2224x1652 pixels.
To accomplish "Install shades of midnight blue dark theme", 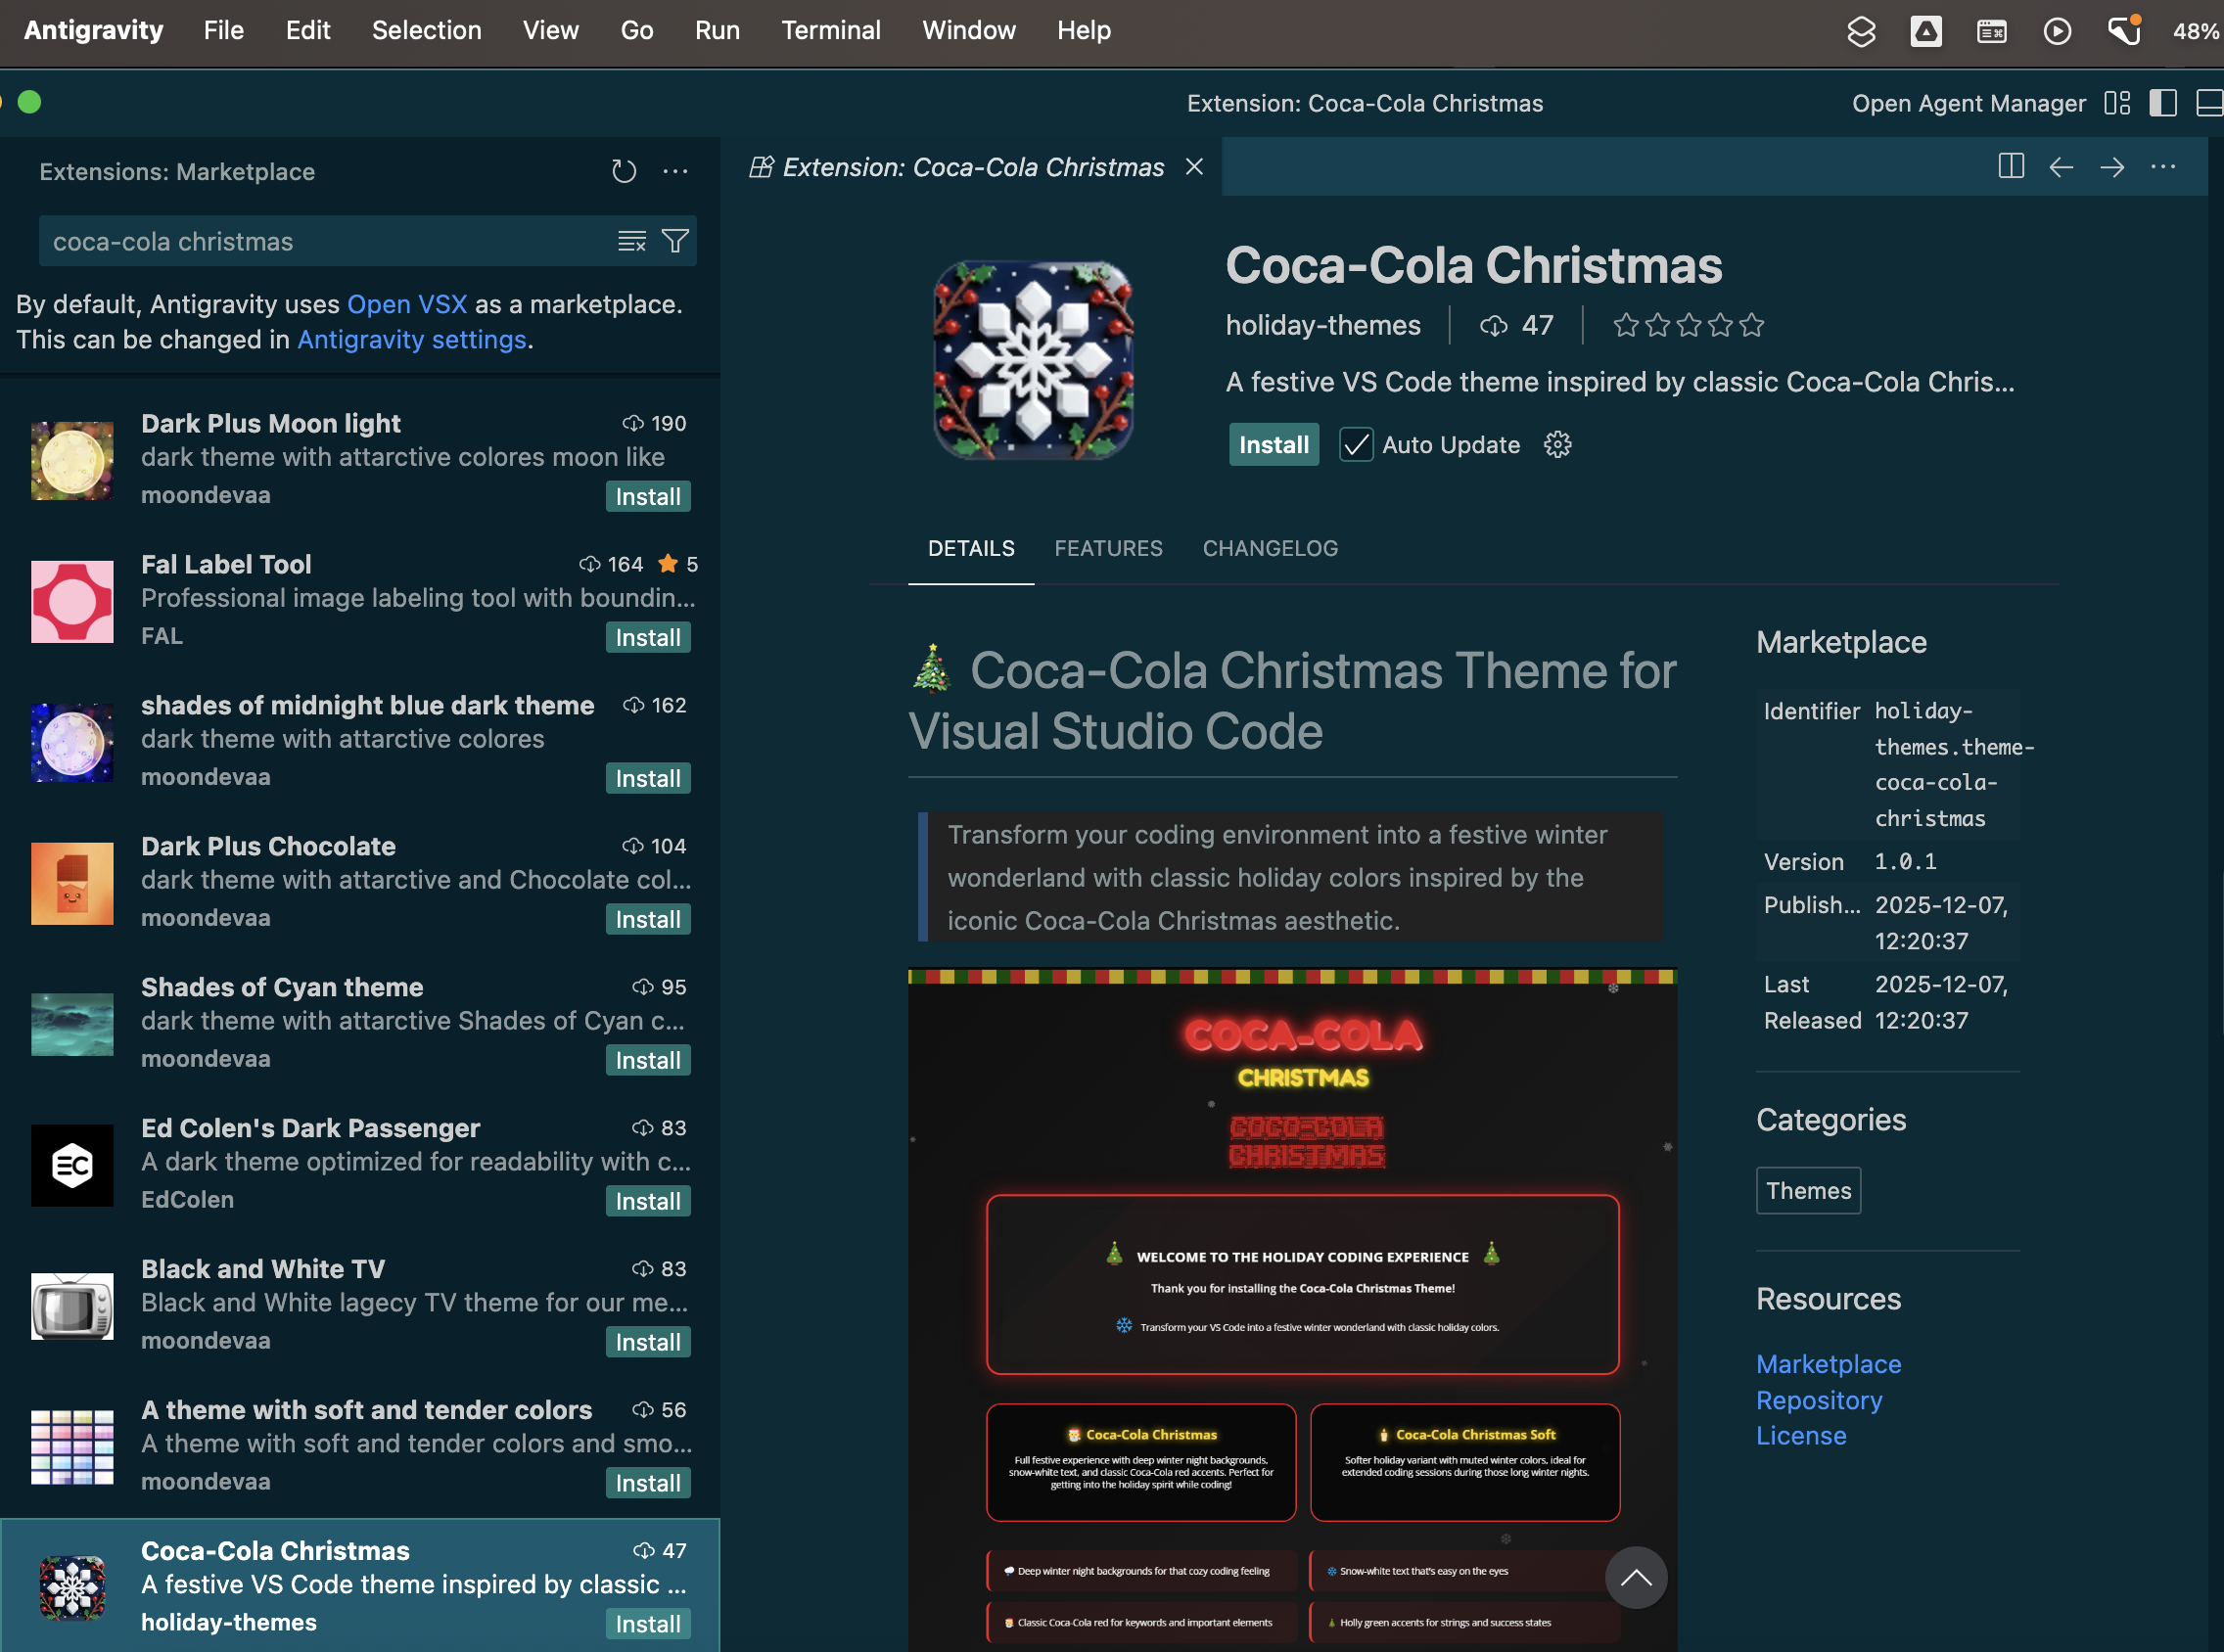I will click(648, 779).
